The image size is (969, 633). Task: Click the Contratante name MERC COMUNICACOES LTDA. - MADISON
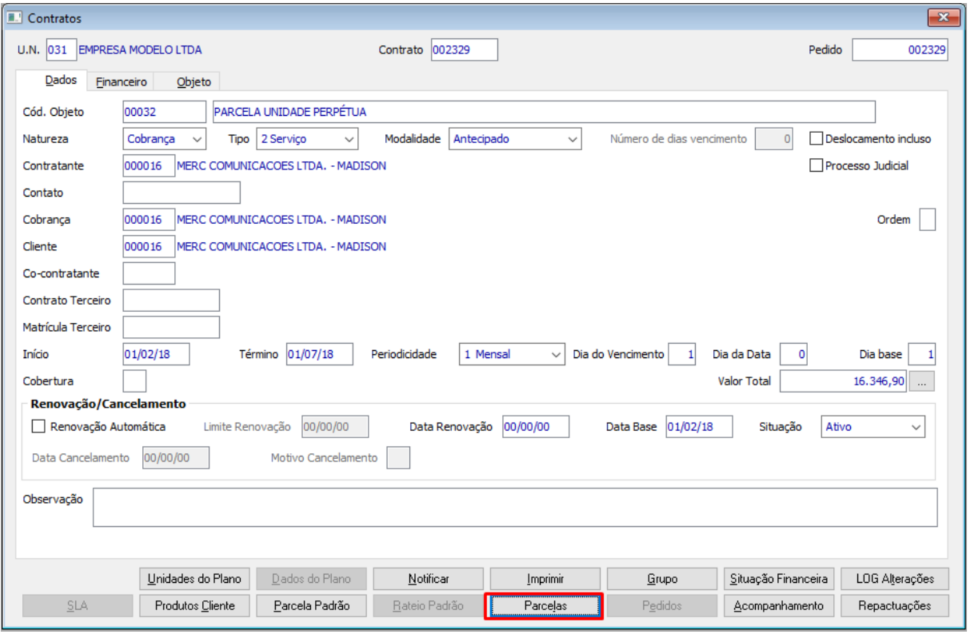(x=281, y=166)
